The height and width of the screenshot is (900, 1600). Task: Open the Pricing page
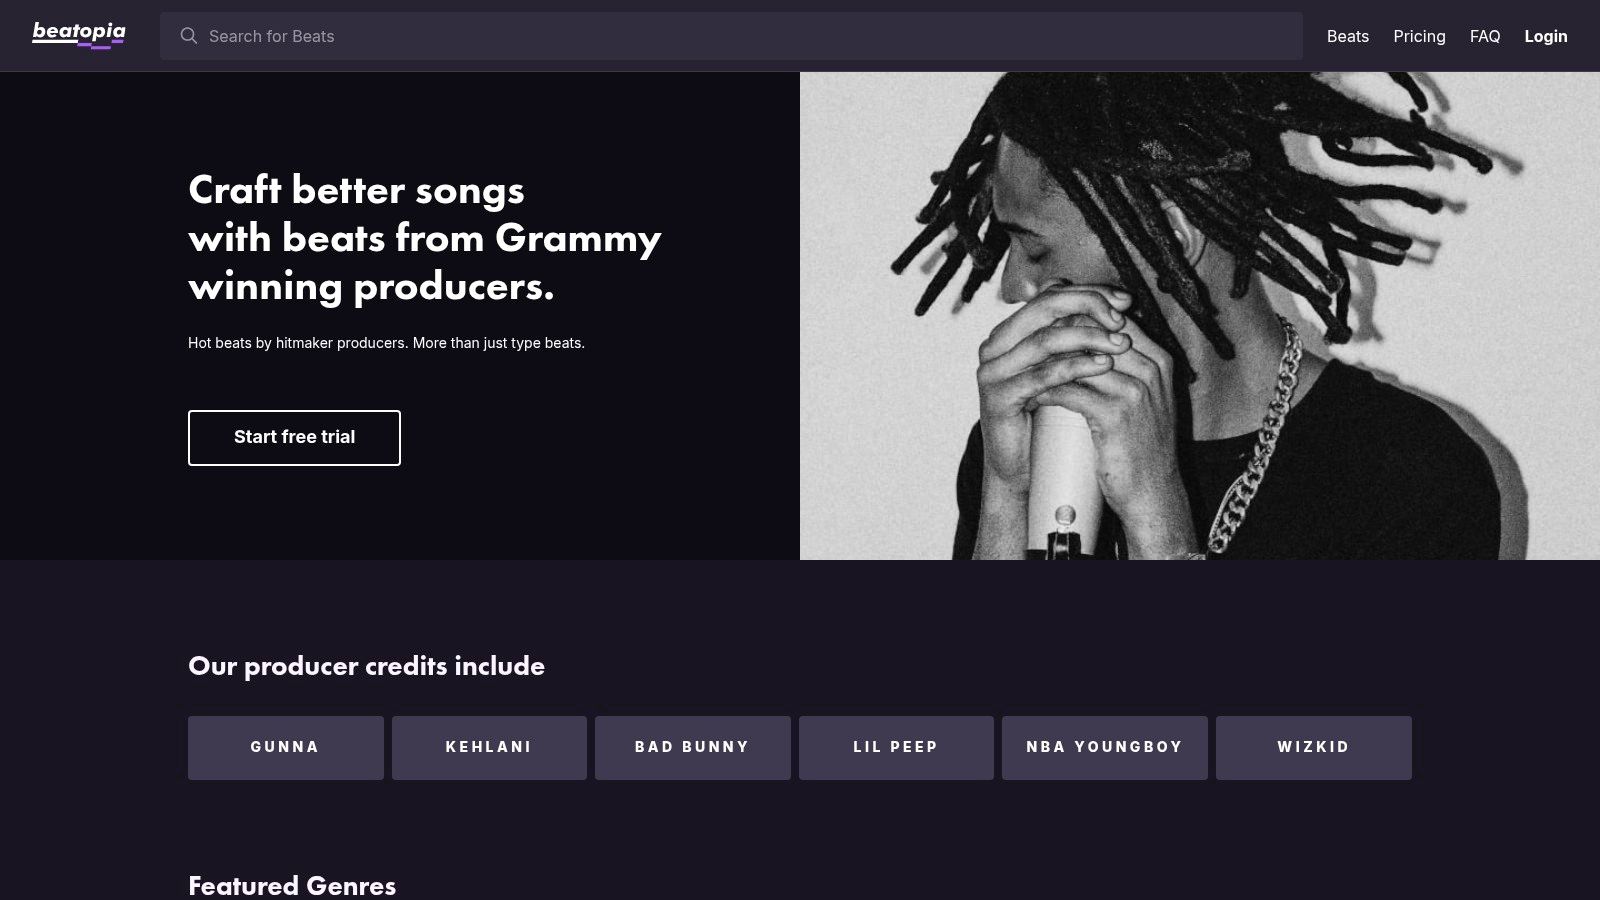(x=1419, y=36)
